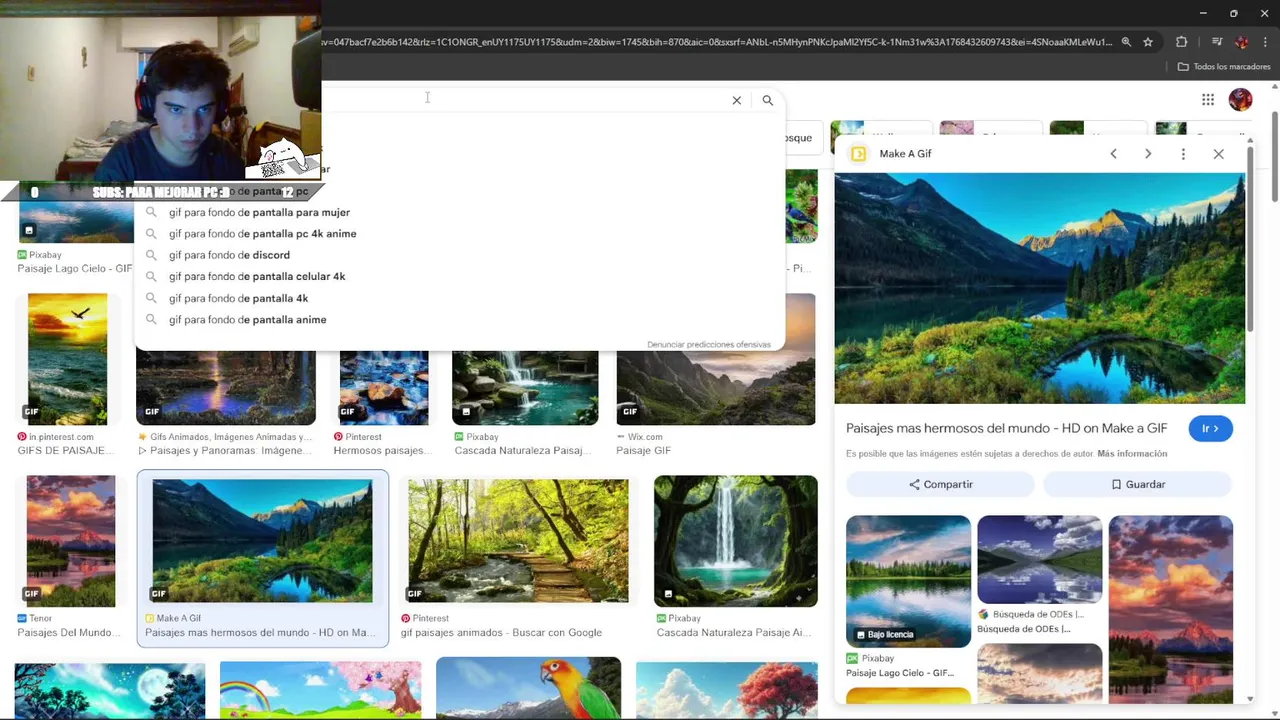Open the Más información link
The width and height of the screenshot is (1280, 720).
tap(1132, 454)
